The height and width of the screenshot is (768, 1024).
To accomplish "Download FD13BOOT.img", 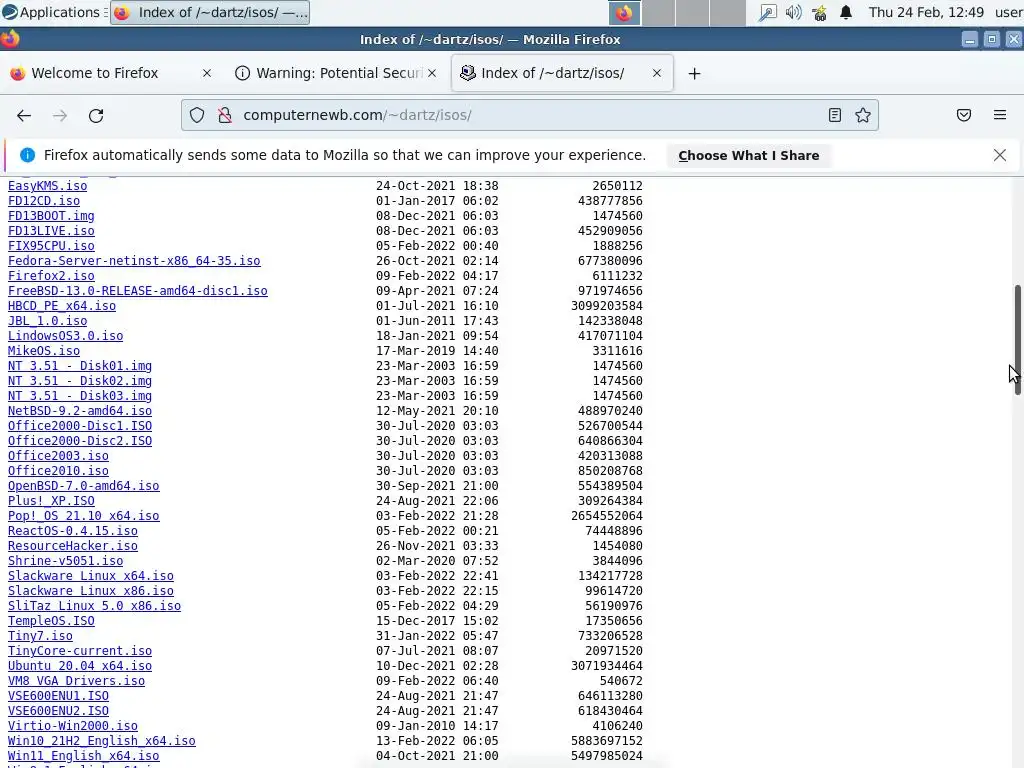I will click(x=51, y=216).
